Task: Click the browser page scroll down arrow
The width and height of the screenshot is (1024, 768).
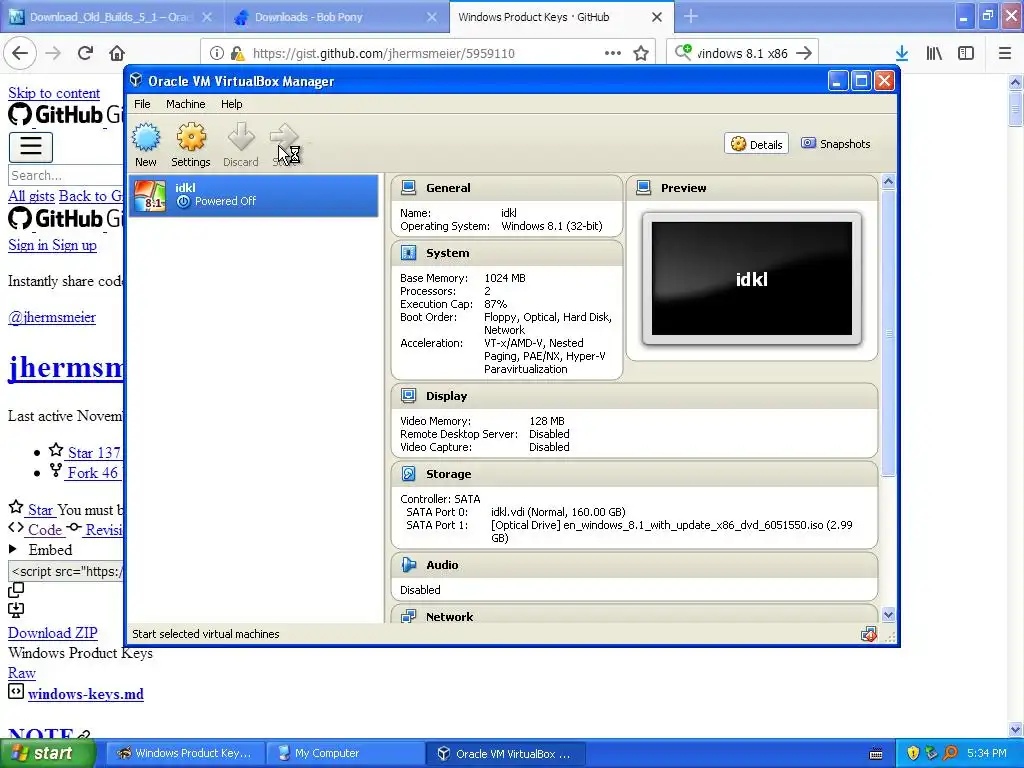Action: tap(1015, 729)
